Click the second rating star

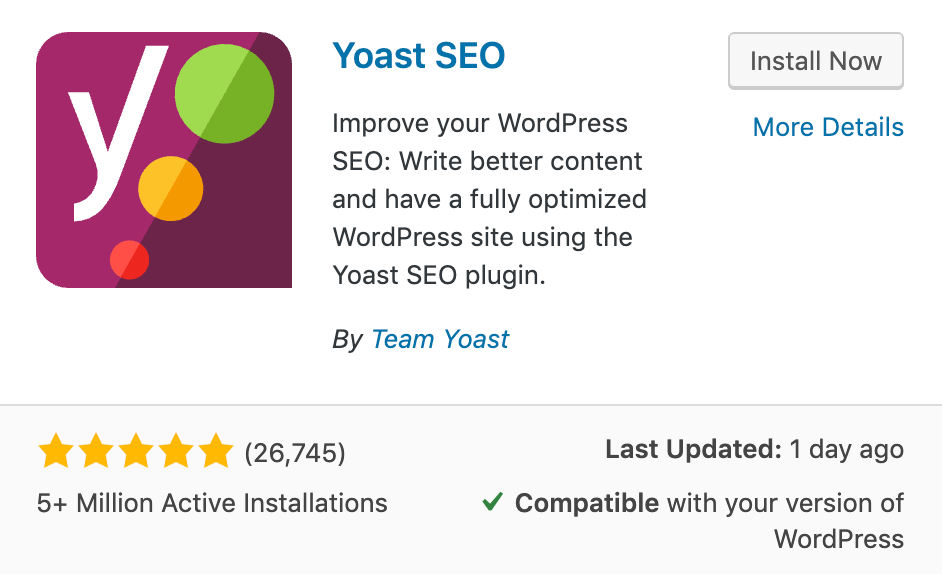(96, 451)
